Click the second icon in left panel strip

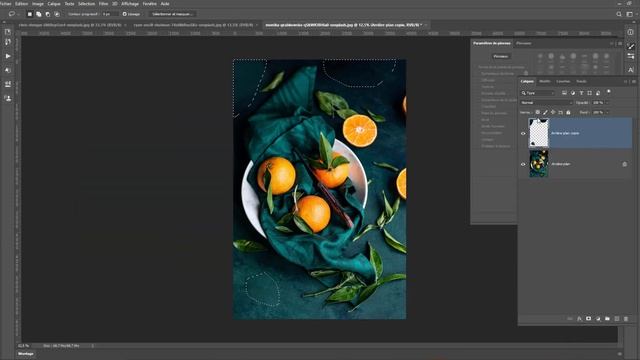tap(8, 42)
